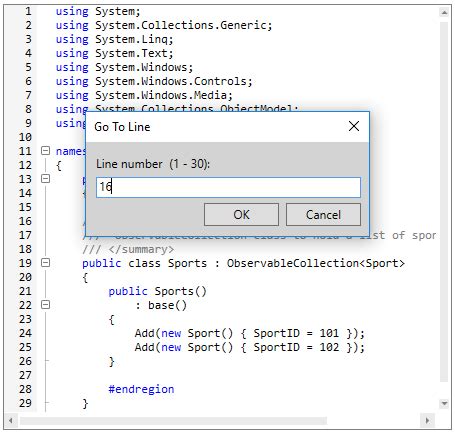Screen dimensions: 455x434
Task: Click line number 29 in the margin
Action: pyautogui.click(x=25, y=403)
